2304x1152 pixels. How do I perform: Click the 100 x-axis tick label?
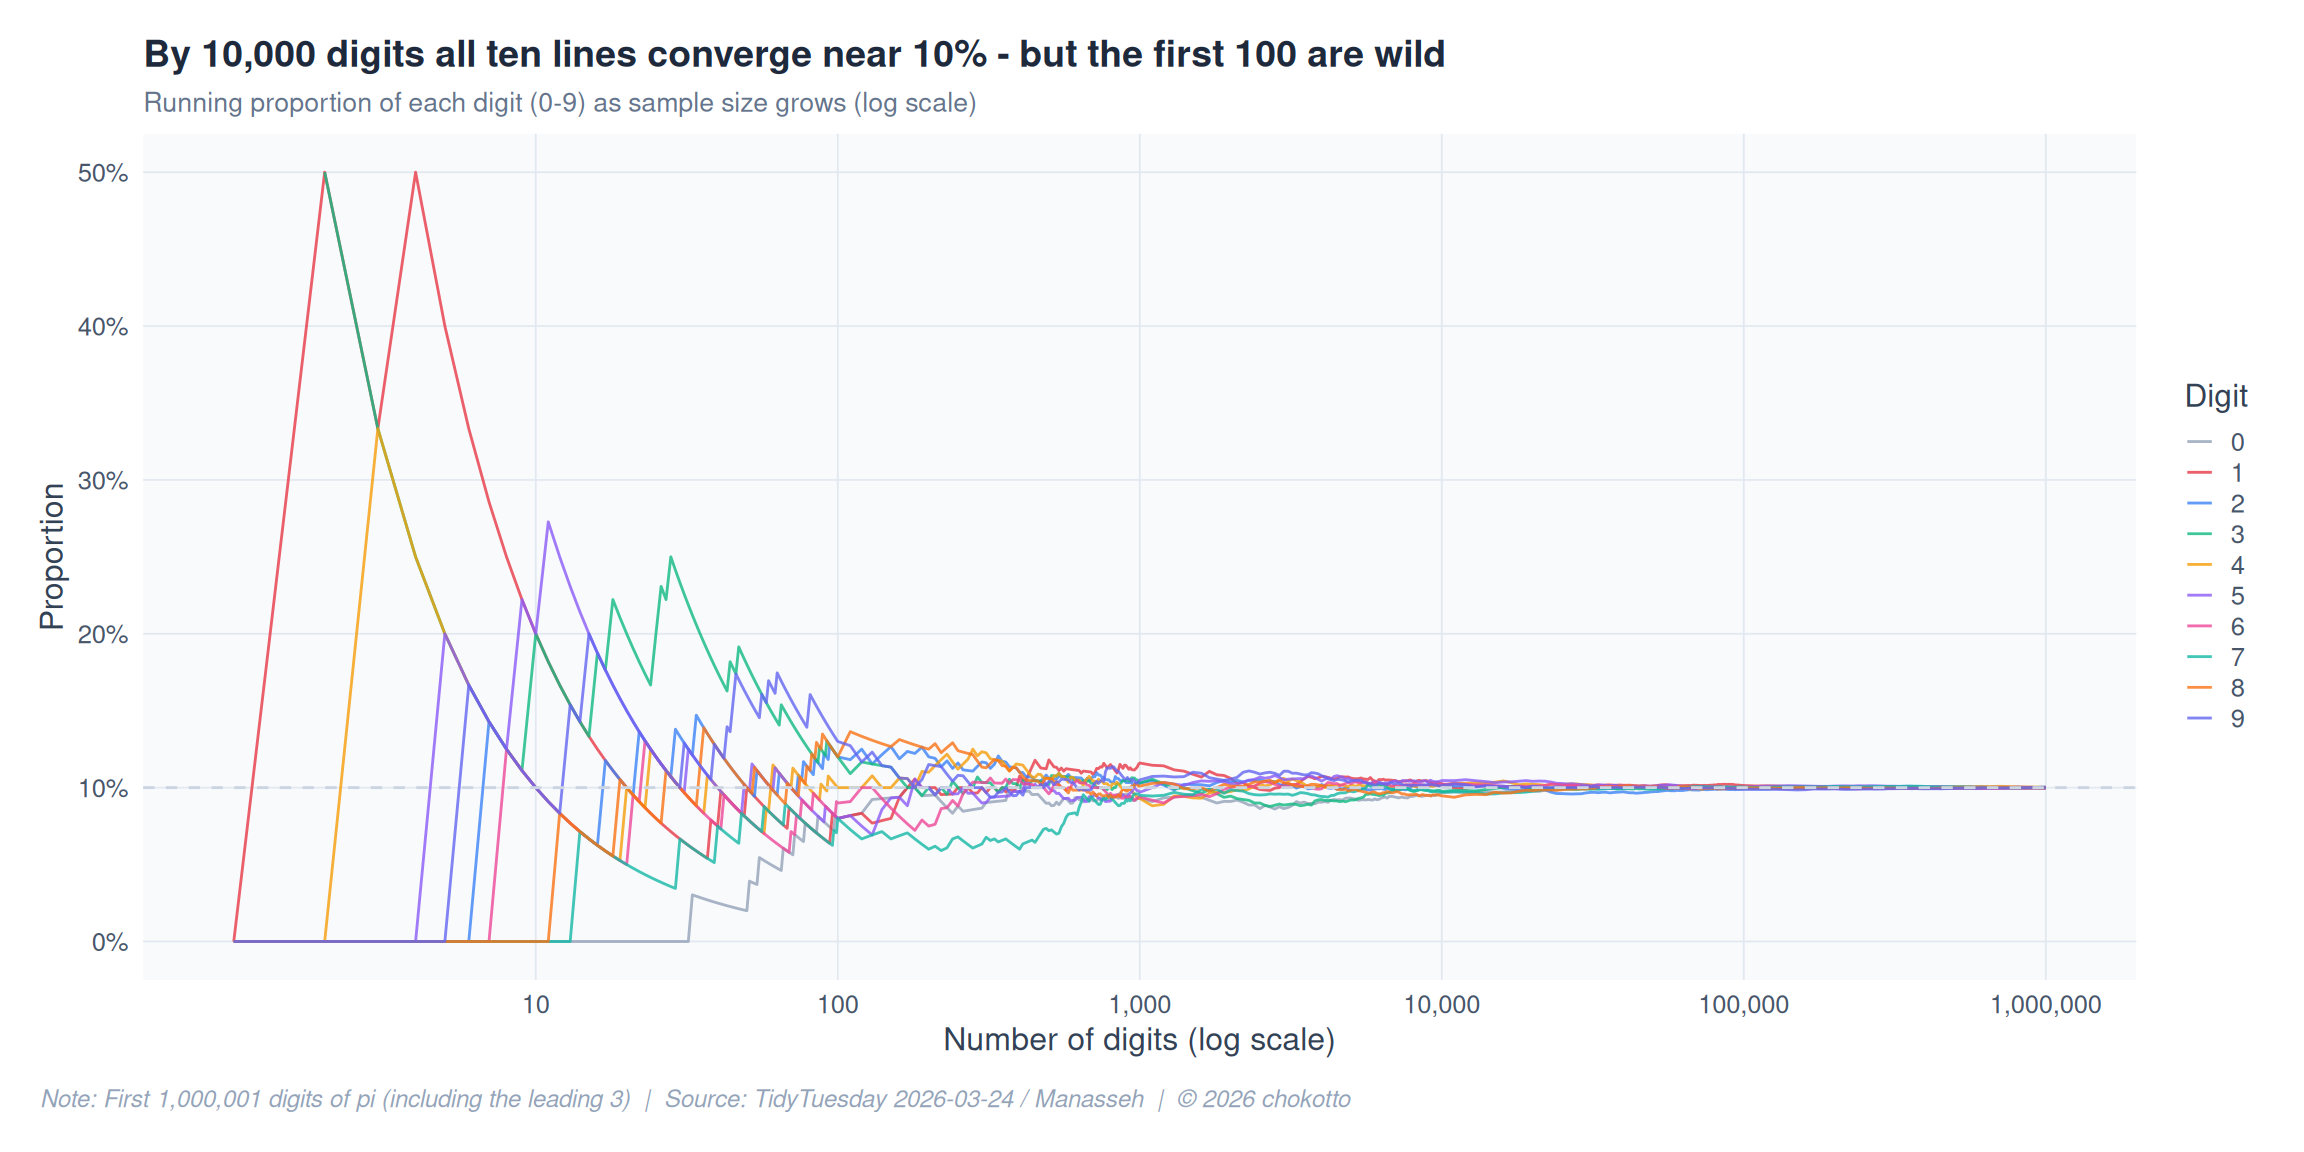coord(837,1005)
